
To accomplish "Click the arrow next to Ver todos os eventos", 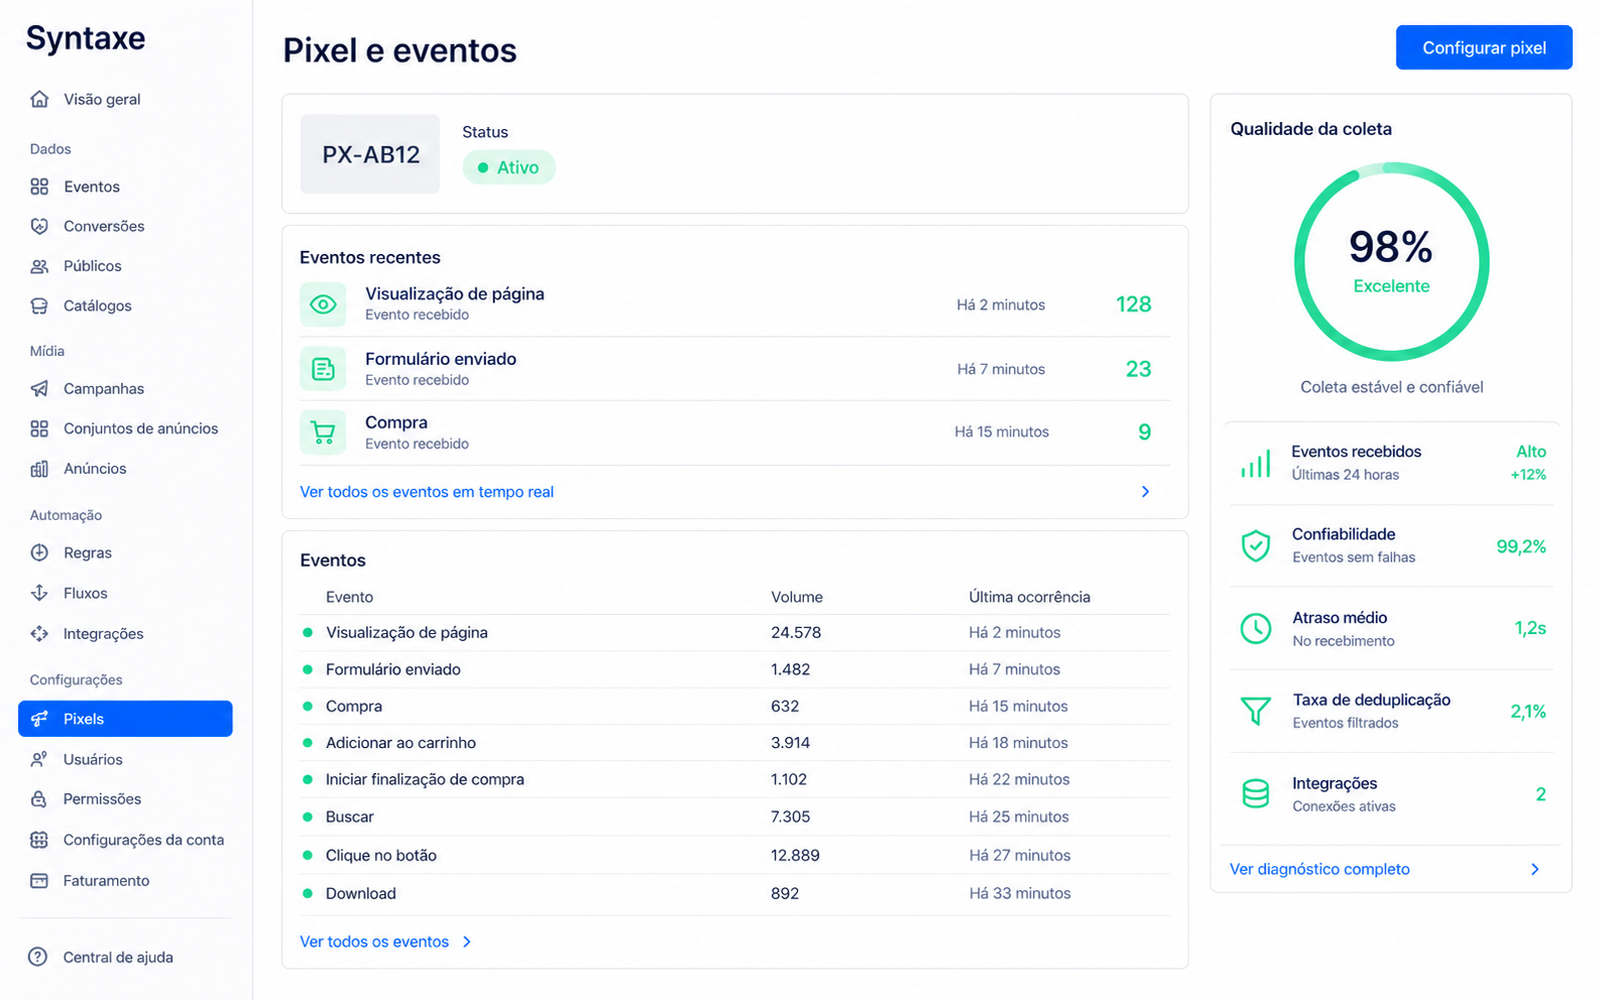I will click(x=466, y=942).
